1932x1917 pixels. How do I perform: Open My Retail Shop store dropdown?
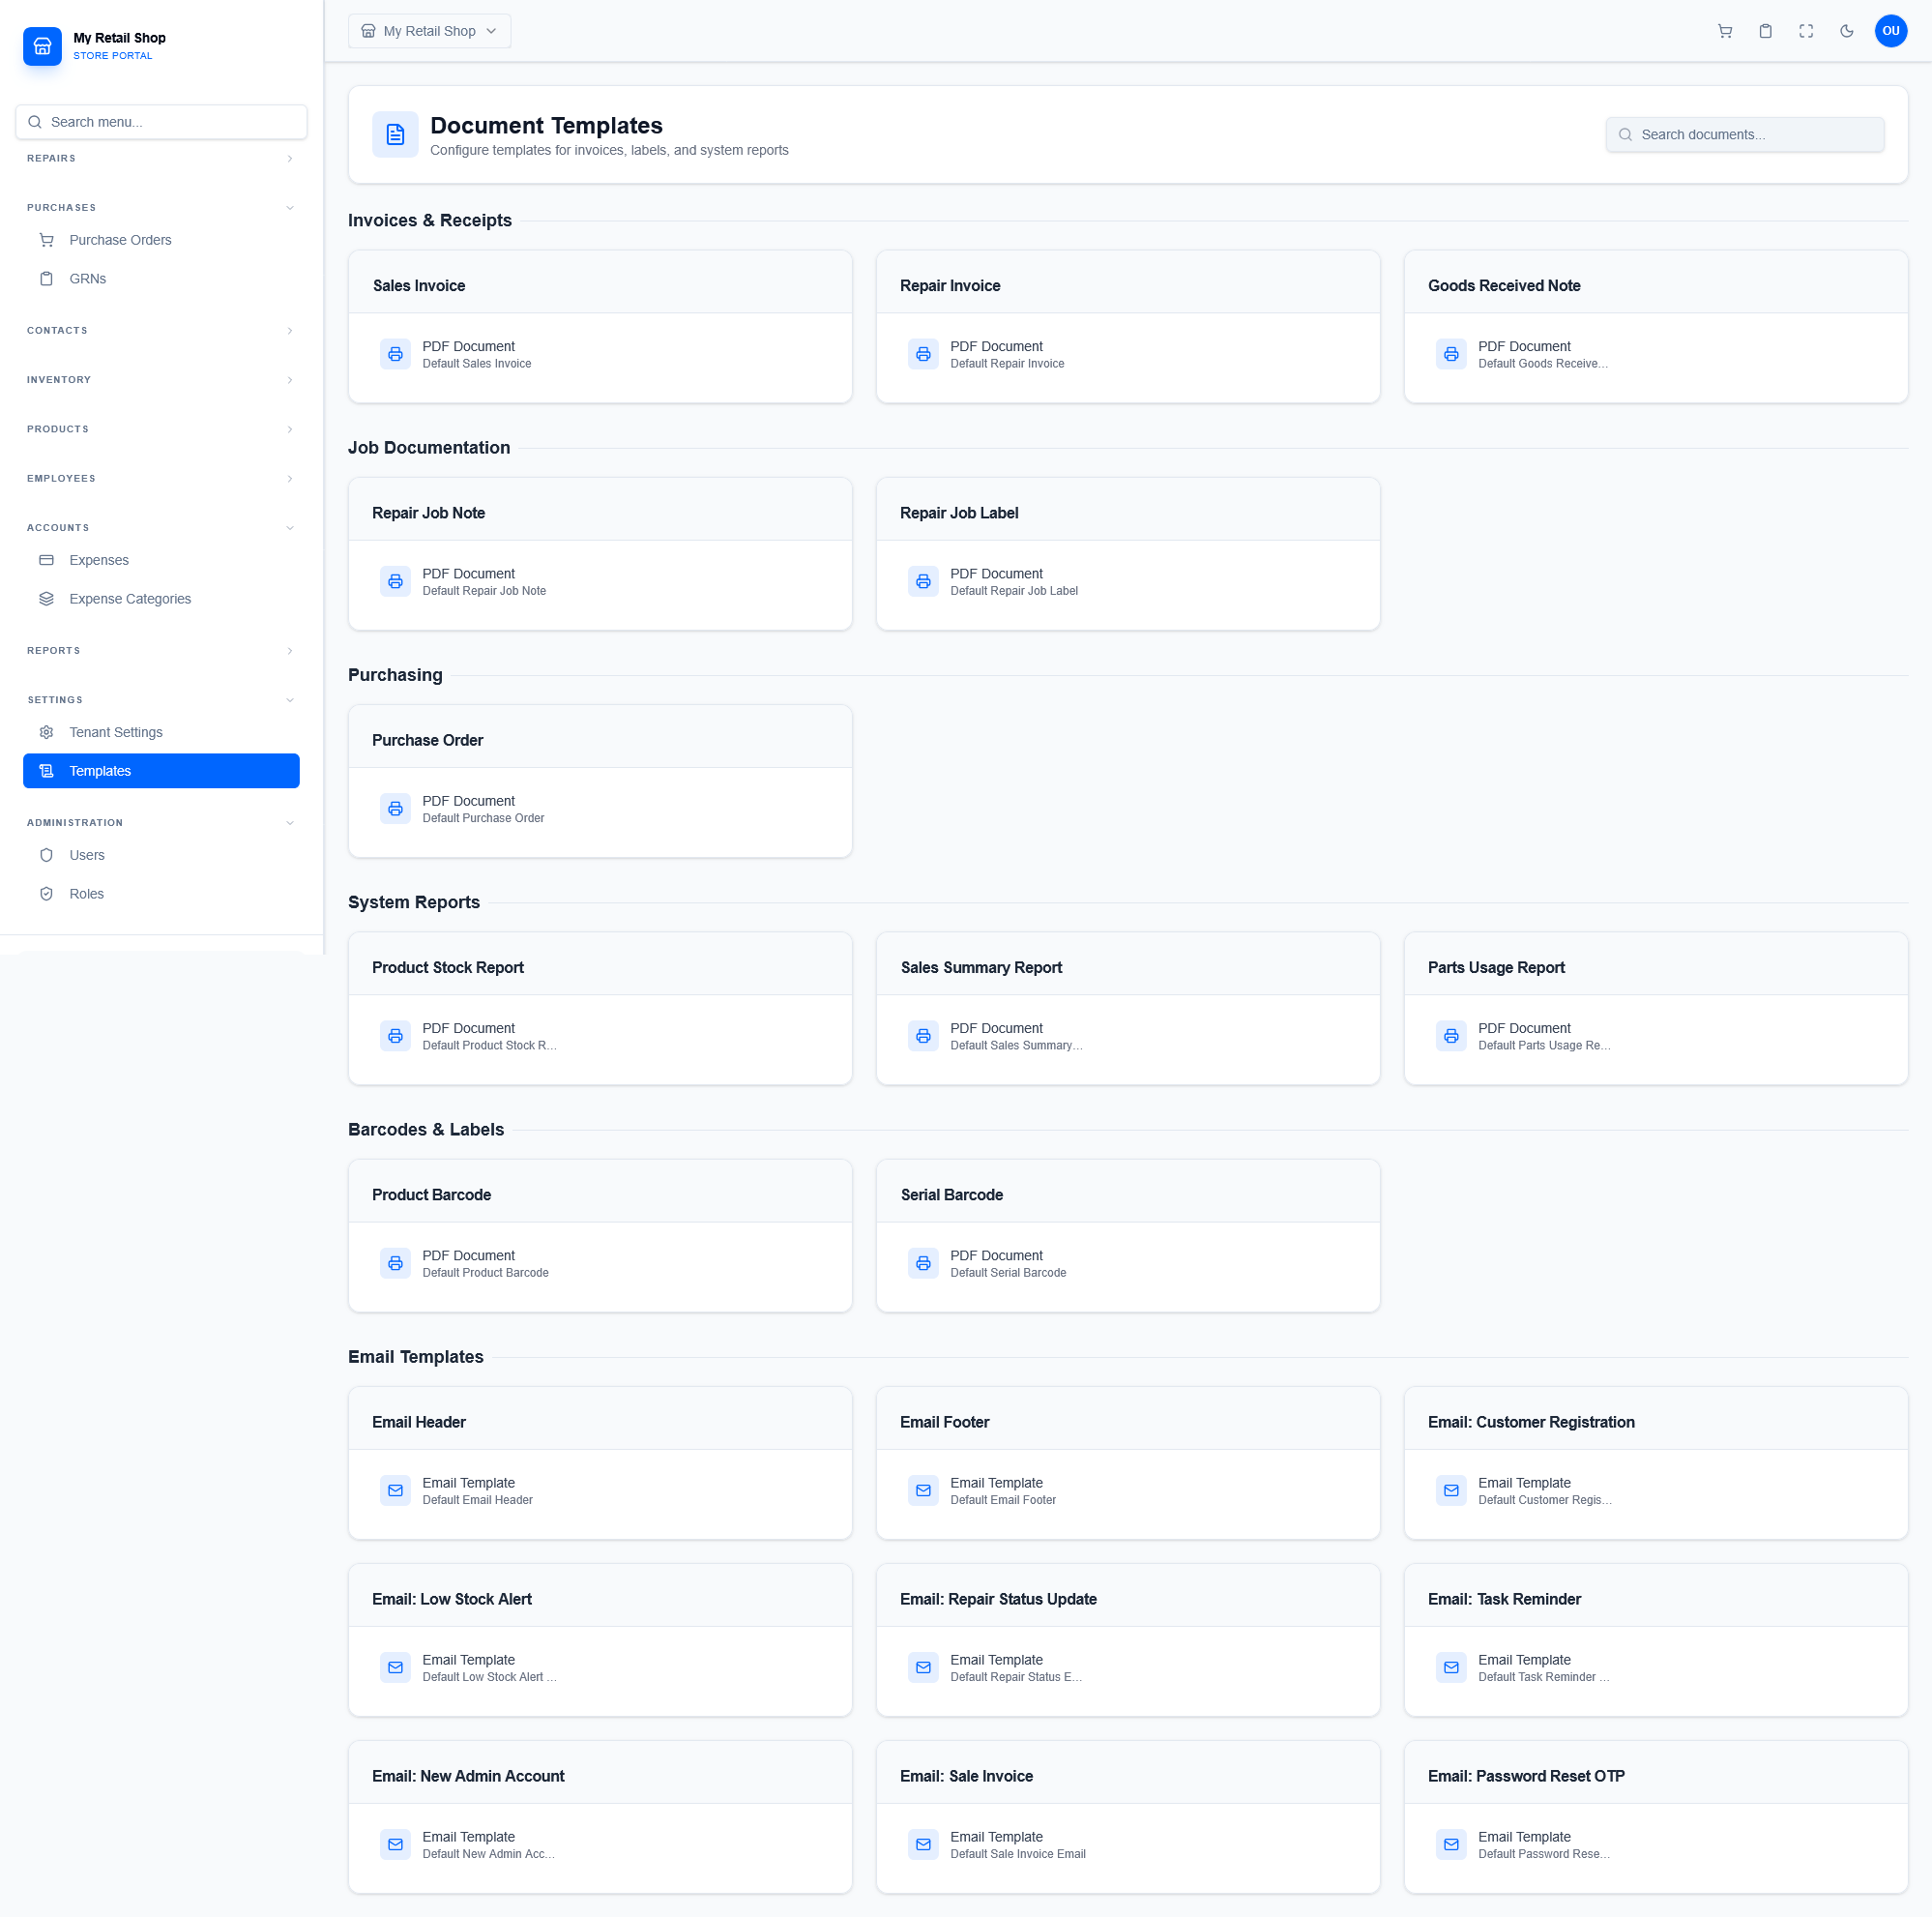pos(429,31)
